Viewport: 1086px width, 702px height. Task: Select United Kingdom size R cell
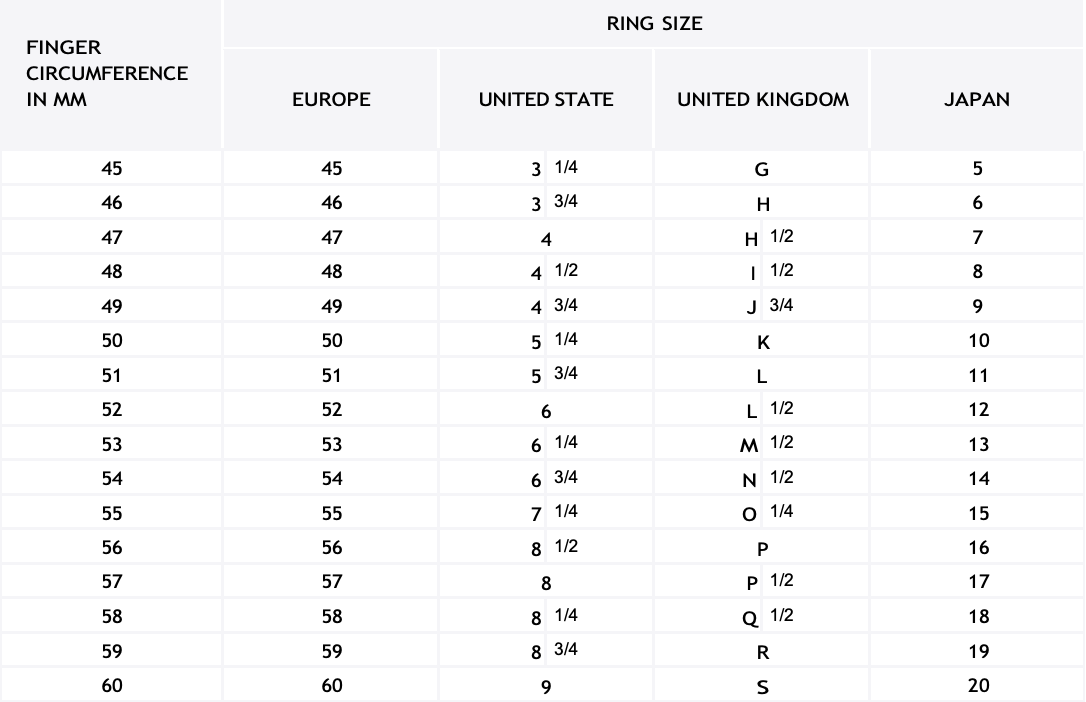763,652
